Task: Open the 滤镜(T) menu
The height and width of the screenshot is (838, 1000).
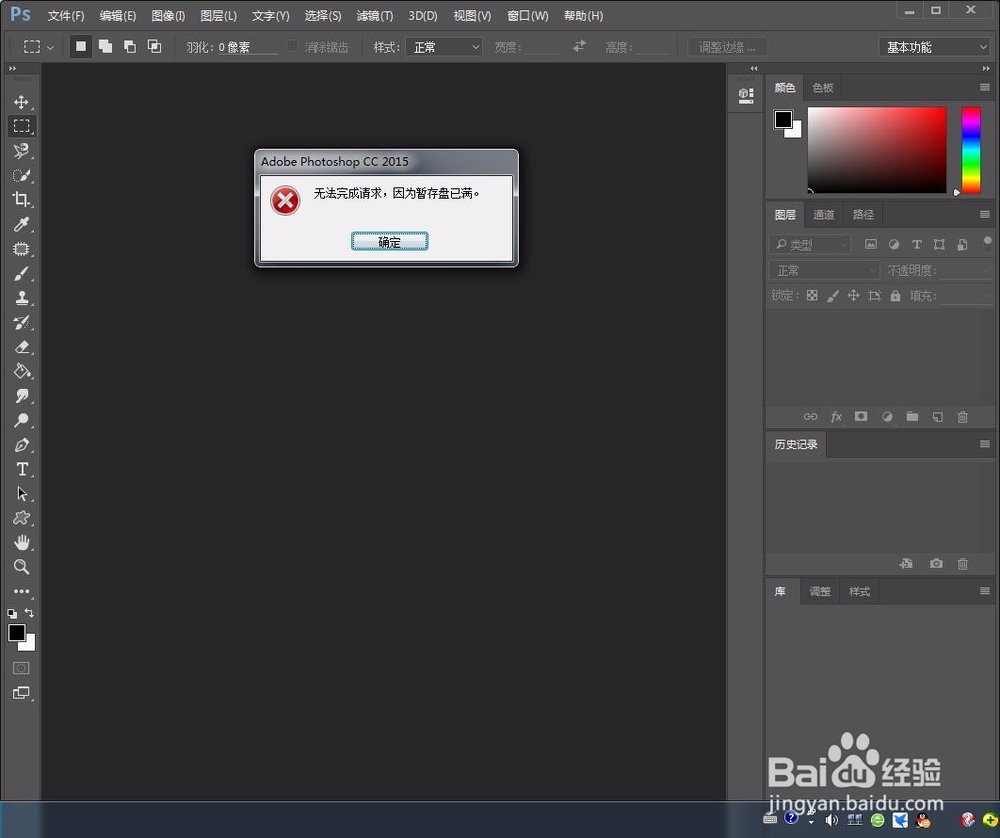Action: click(x=374, y=16)
